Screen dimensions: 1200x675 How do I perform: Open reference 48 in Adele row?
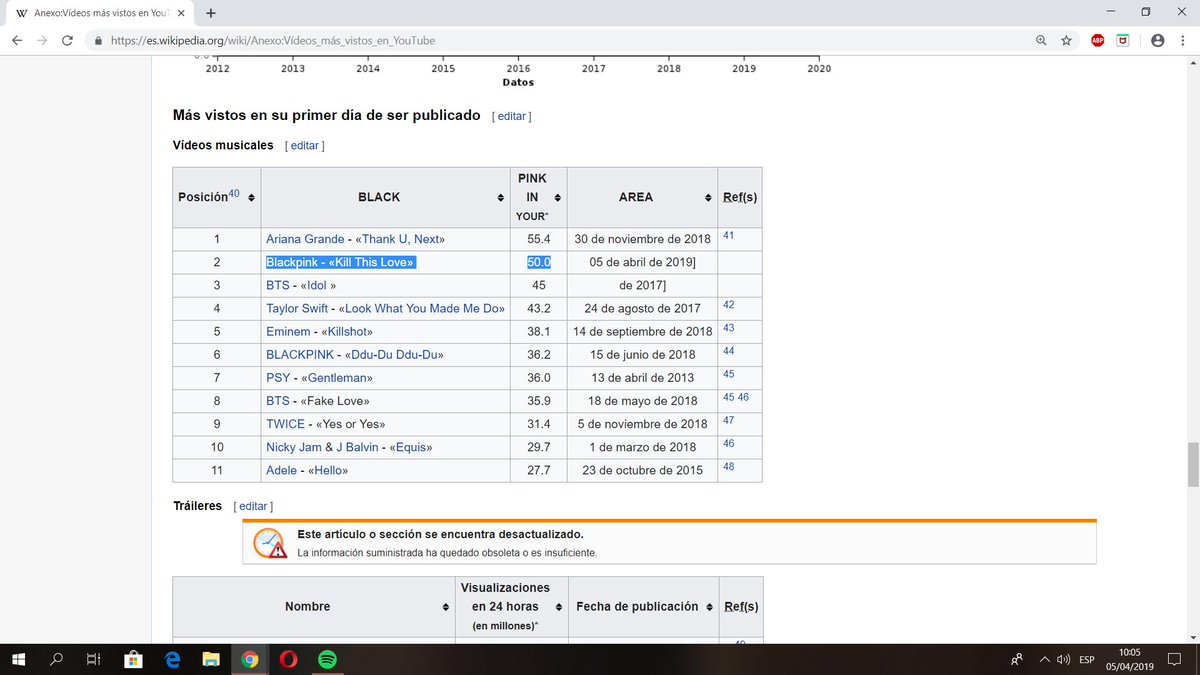728,465
